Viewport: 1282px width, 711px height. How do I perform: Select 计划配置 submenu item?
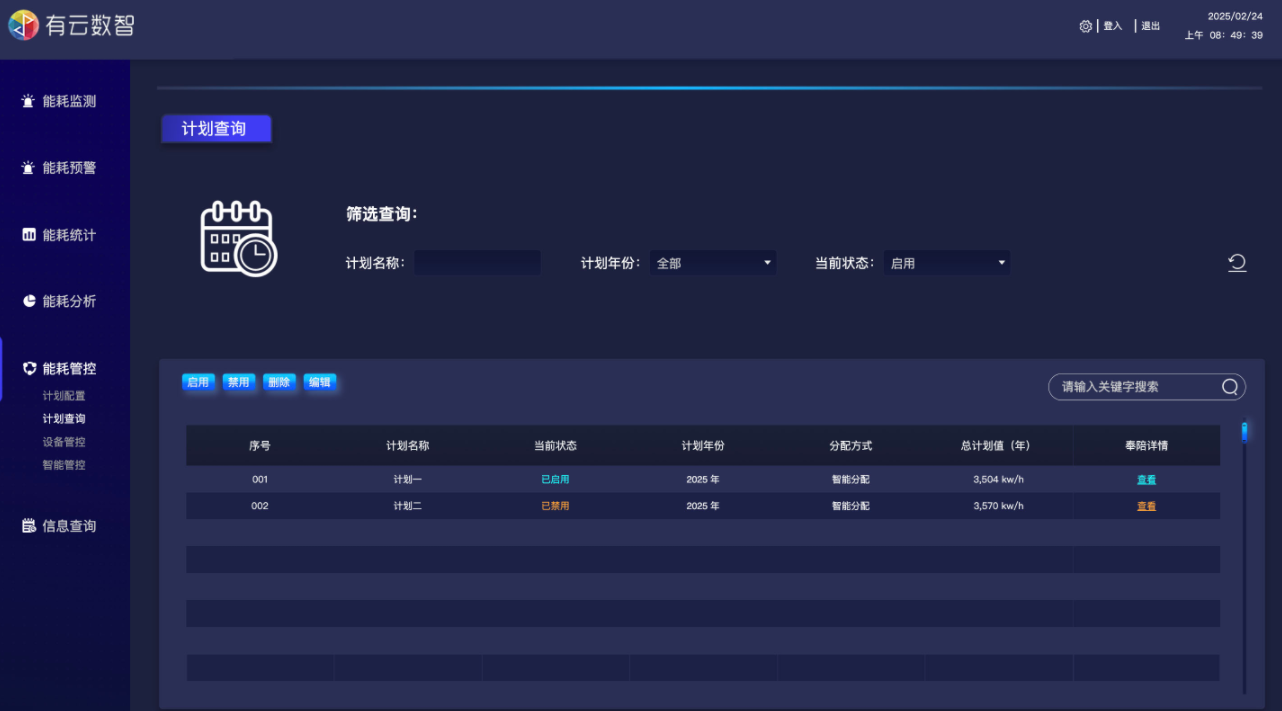pyautogui.click(x=64, y=396)
